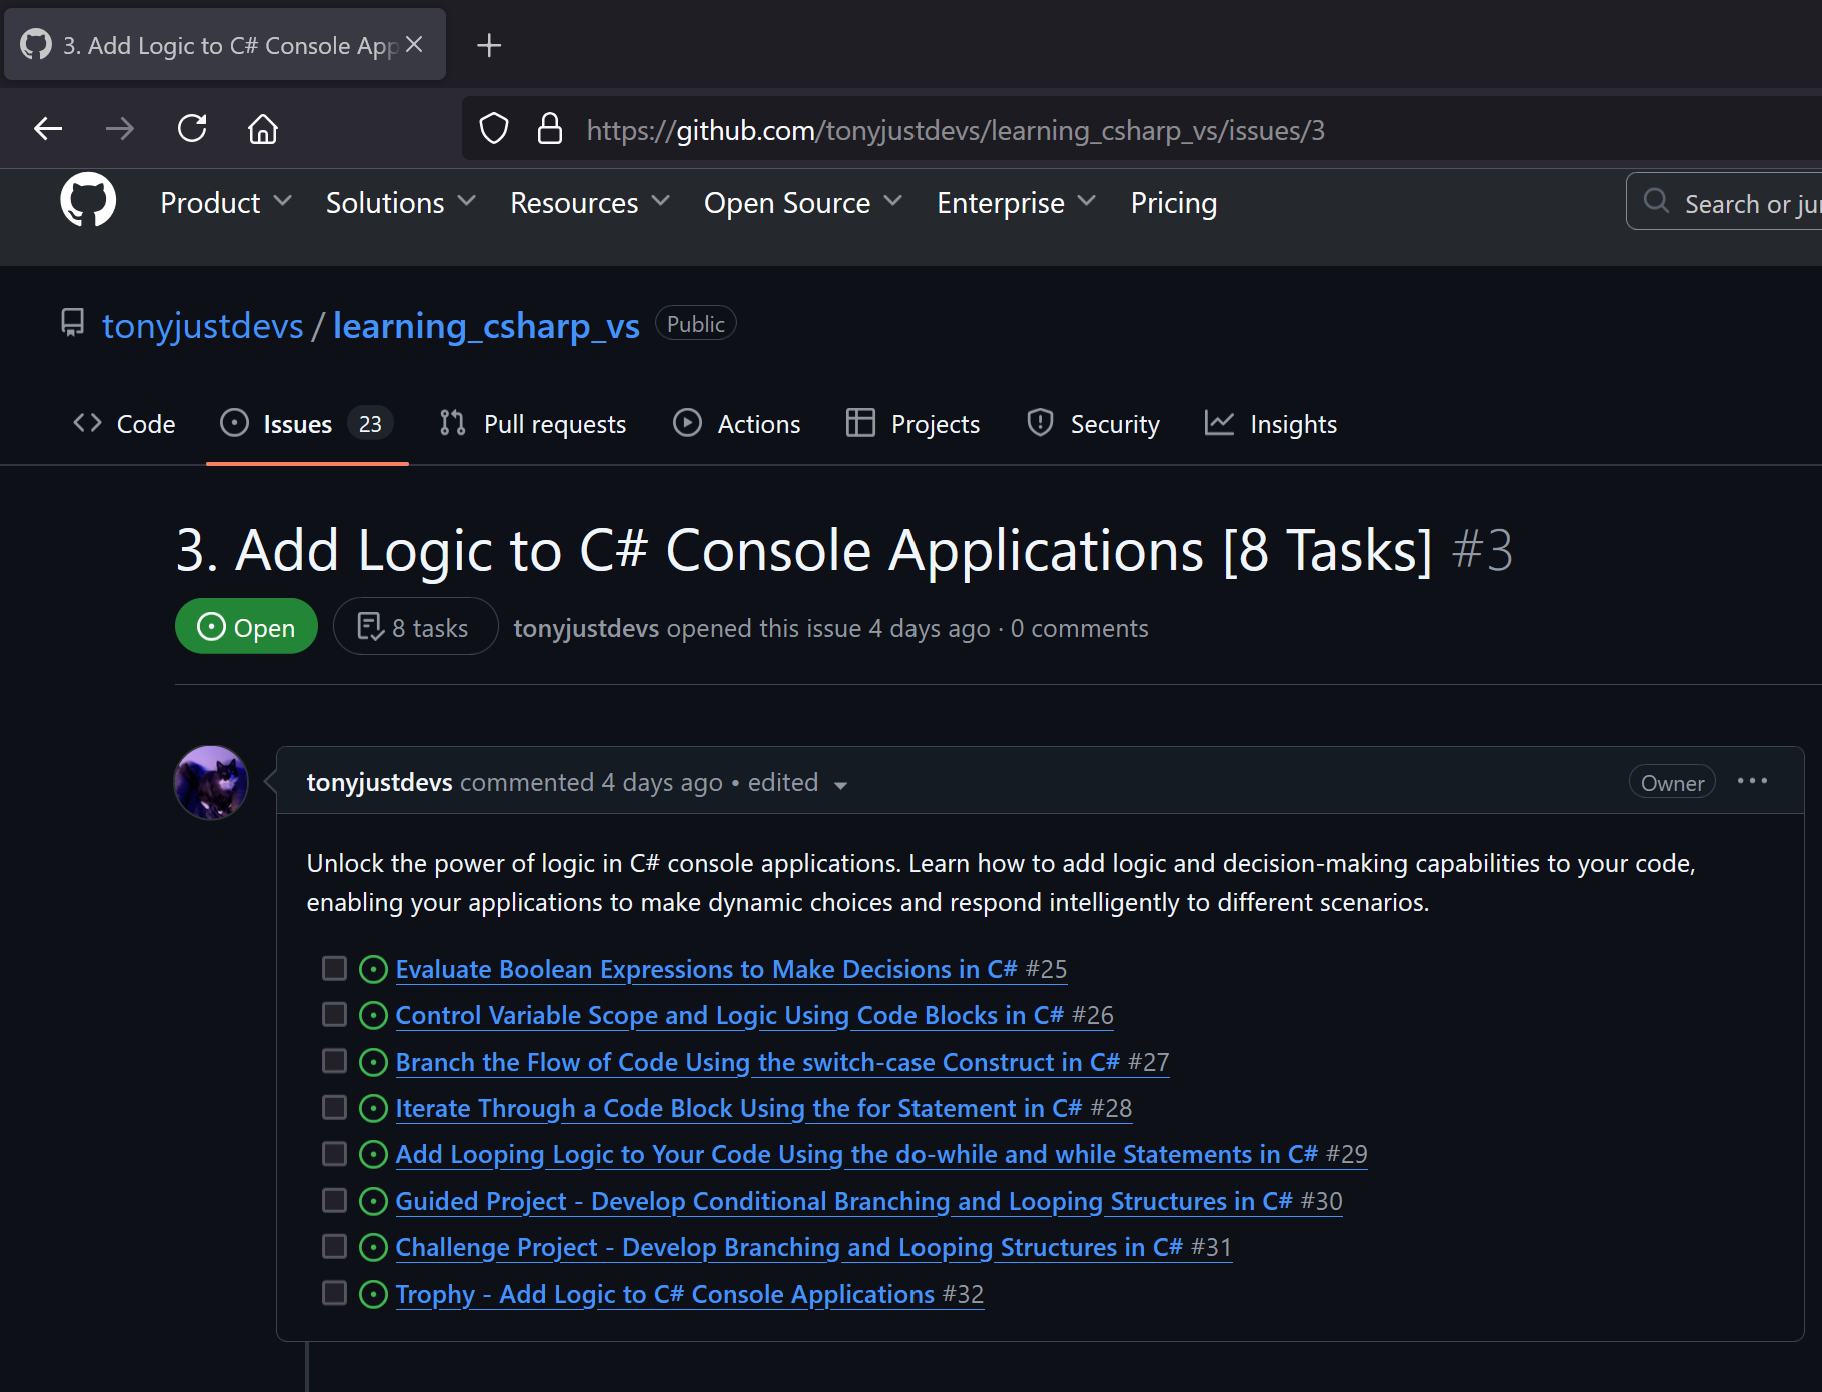Screen dimensions: 1822x1392
Task: Expand the edited history caret
Action: click(x=840, y=785)
